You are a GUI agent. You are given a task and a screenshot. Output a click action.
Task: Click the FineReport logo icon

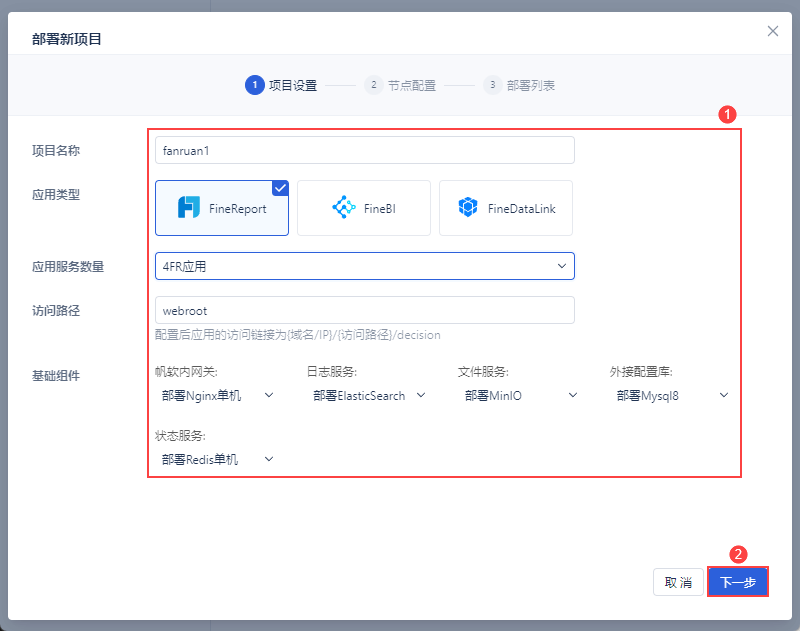[188, 208]
